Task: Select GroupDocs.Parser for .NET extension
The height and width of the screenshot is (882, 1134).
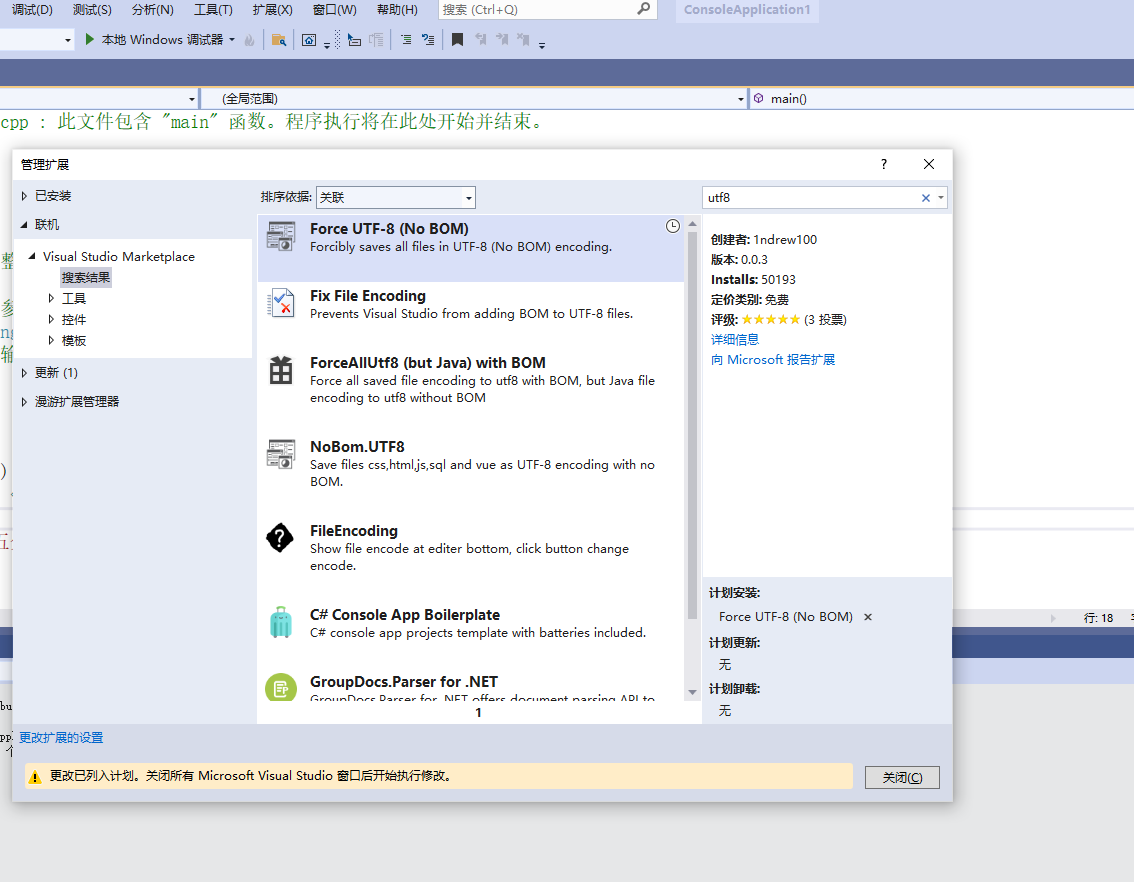Action: click(470, 685)
